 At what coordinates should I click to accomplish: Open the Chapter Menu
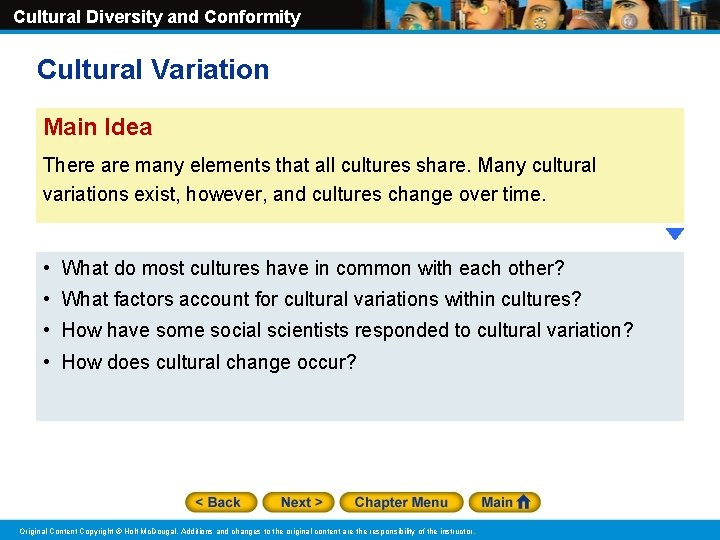tap(401, 502)
